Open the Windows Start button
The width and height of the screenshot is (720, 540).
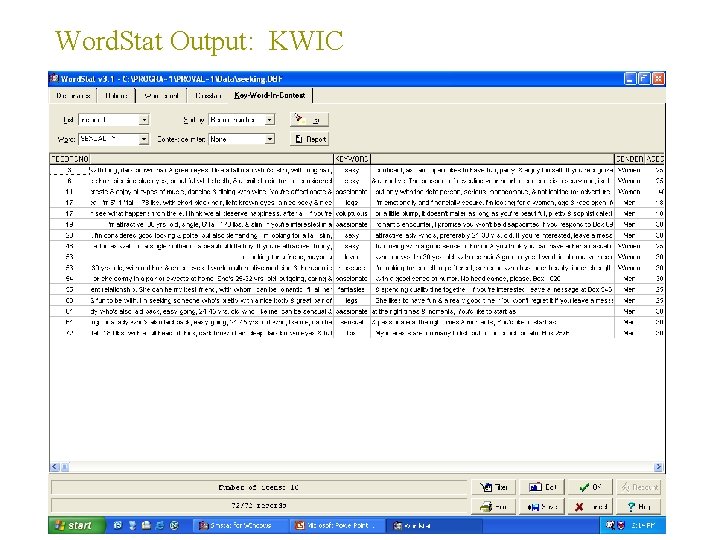coord(76,525)
